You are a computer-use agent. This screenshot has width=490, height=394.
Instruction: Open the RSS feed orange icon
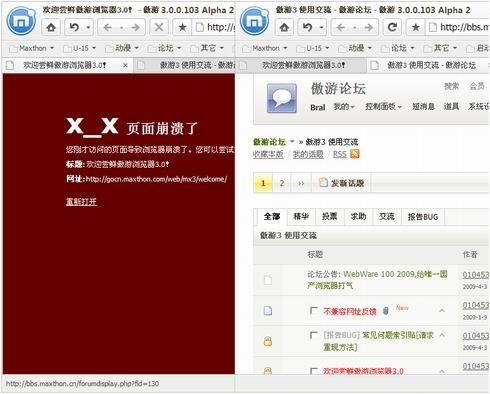coord(354,154)
